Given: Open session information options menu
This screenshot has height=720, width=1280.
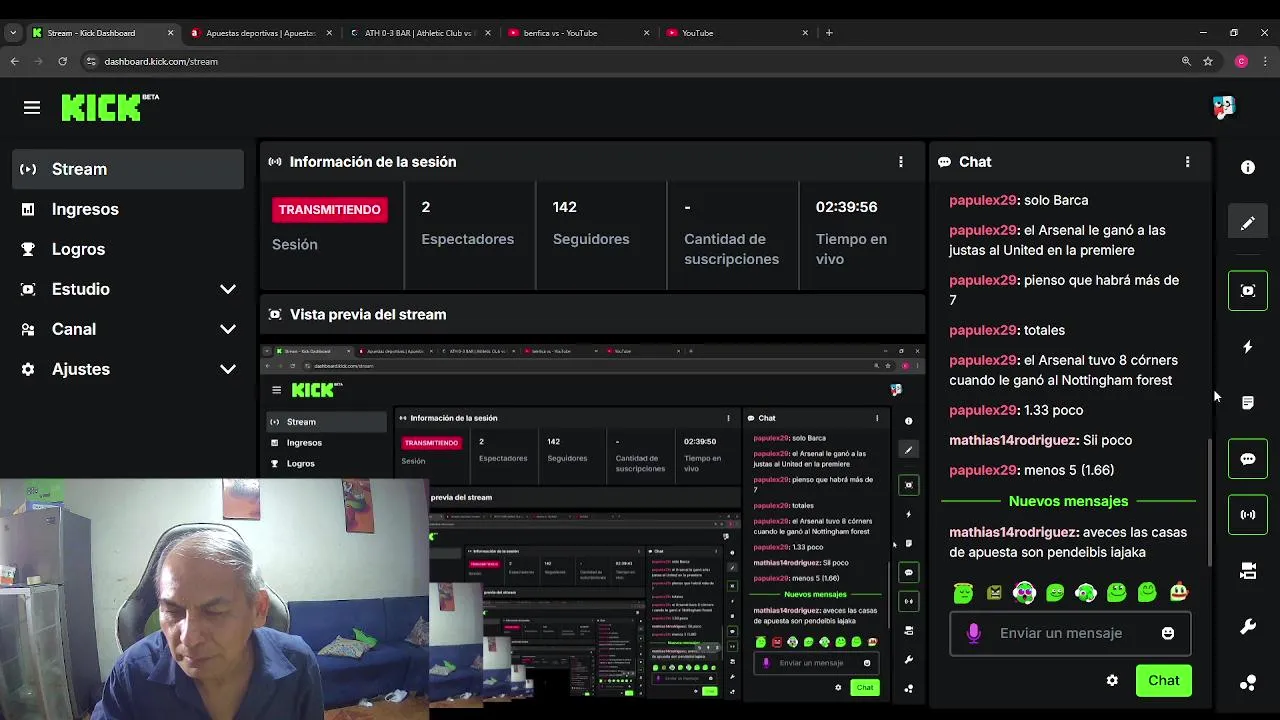Looking at the screenshot, I should click(x=900, y=162).
